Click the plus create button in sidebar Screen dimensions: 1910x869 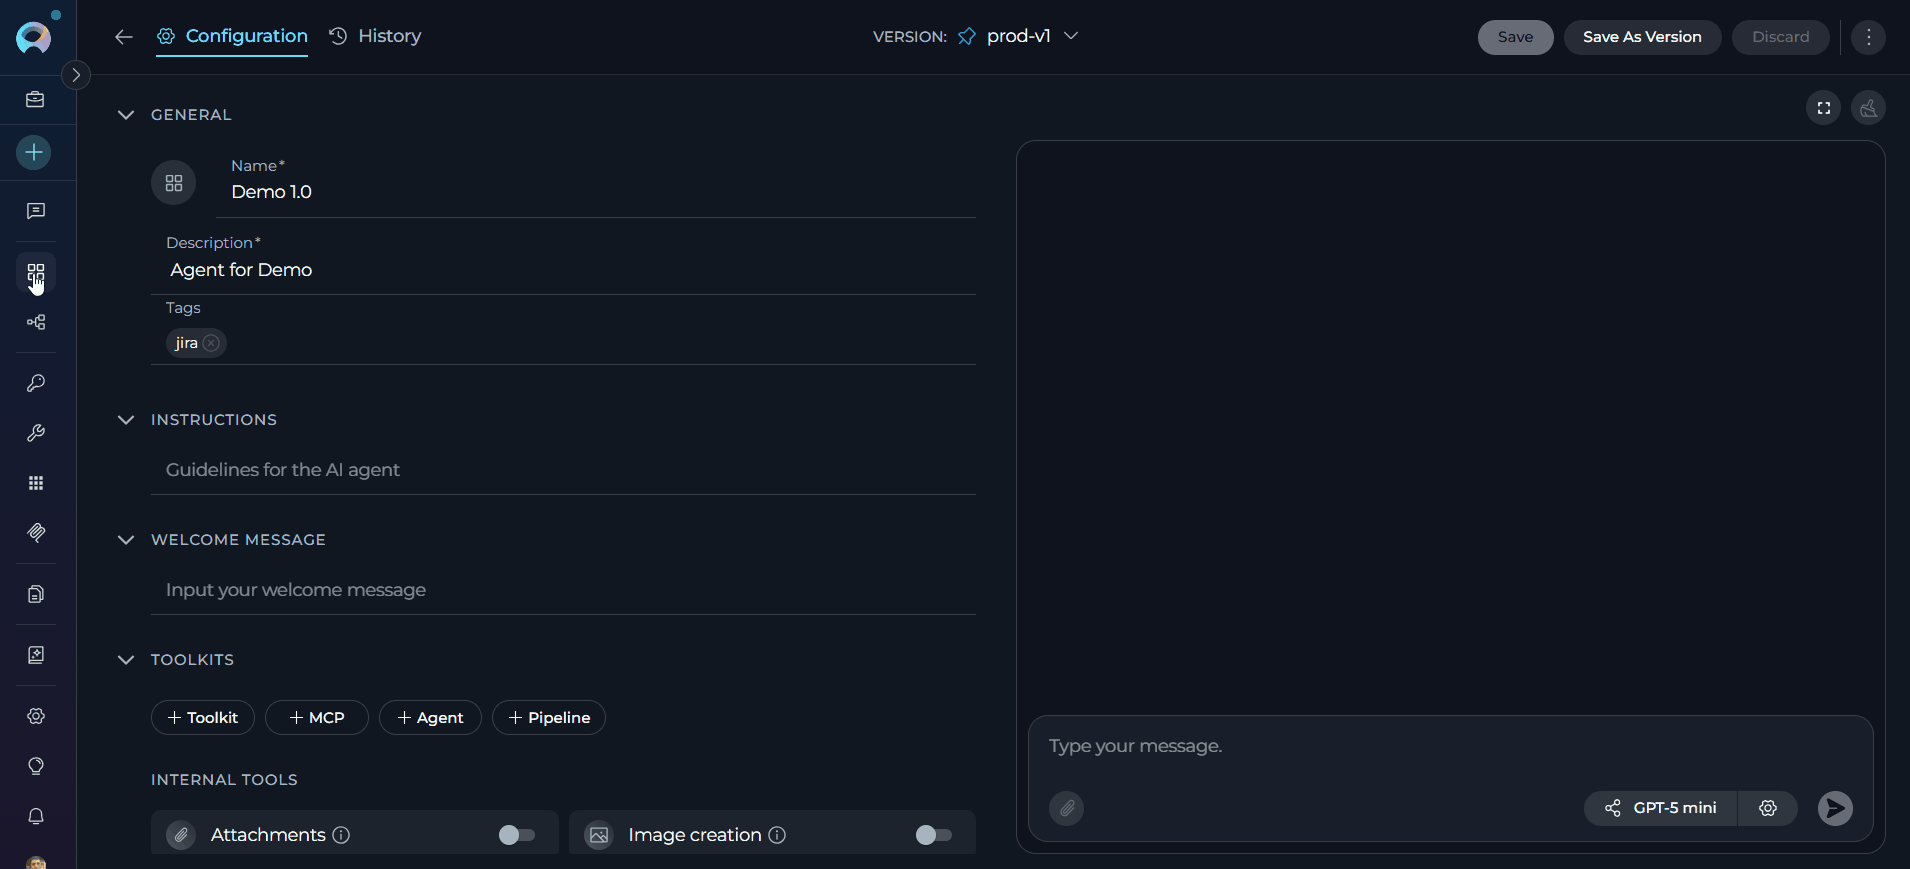[x=34, y=152]
